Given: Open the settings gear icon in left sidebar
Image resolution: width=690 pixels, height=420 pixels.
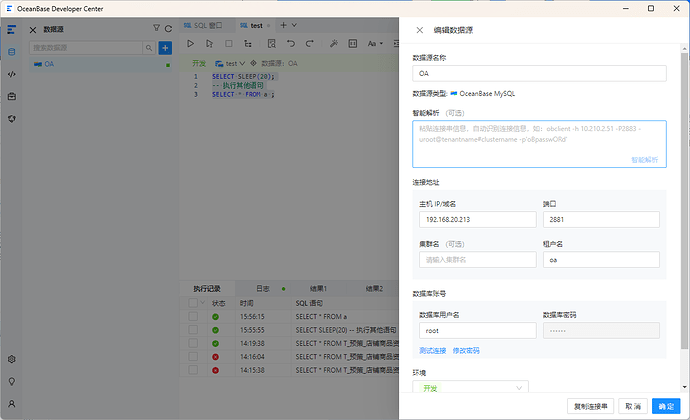Looking at the screenshot, I should pos(12,359).
